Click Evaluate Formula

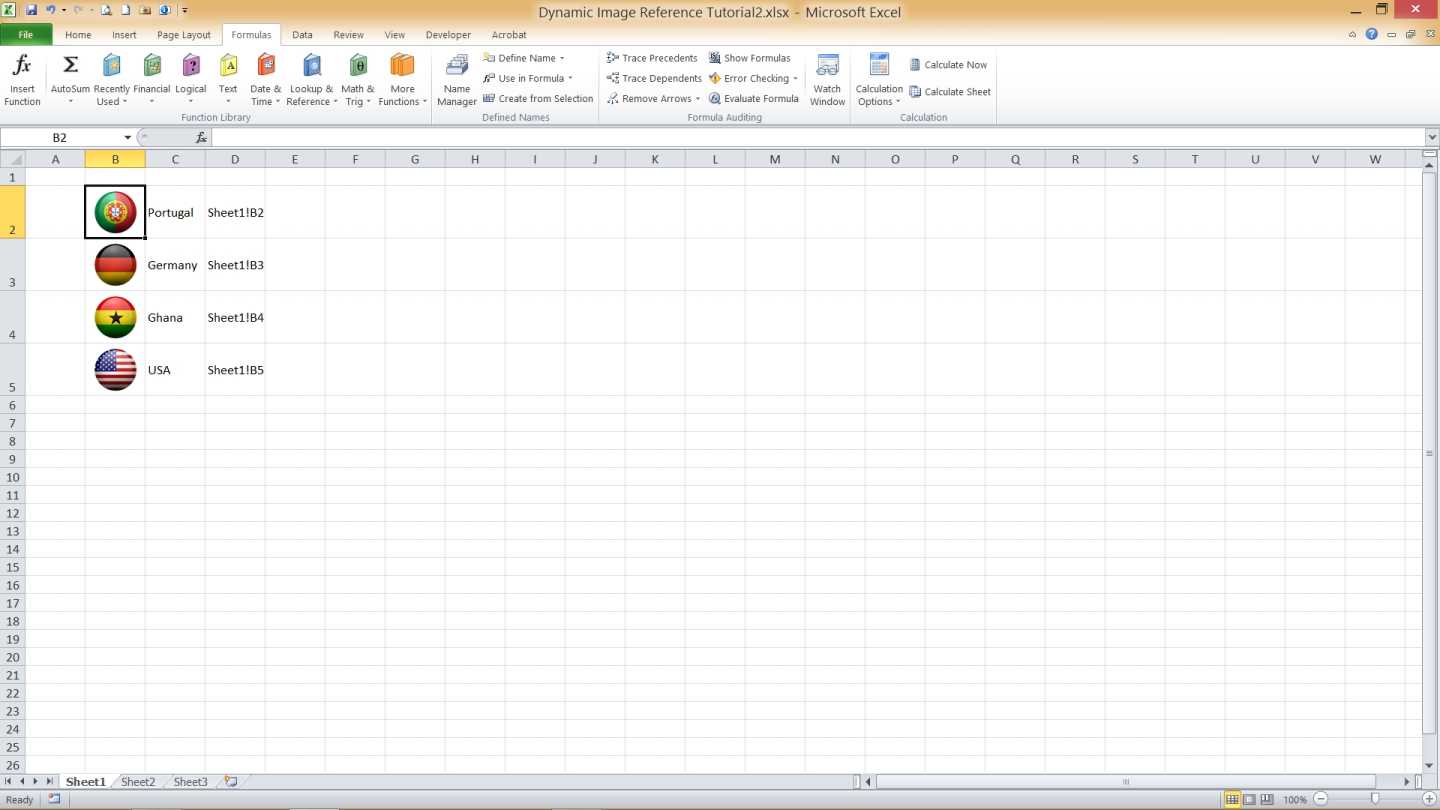[x=753, y=98]
